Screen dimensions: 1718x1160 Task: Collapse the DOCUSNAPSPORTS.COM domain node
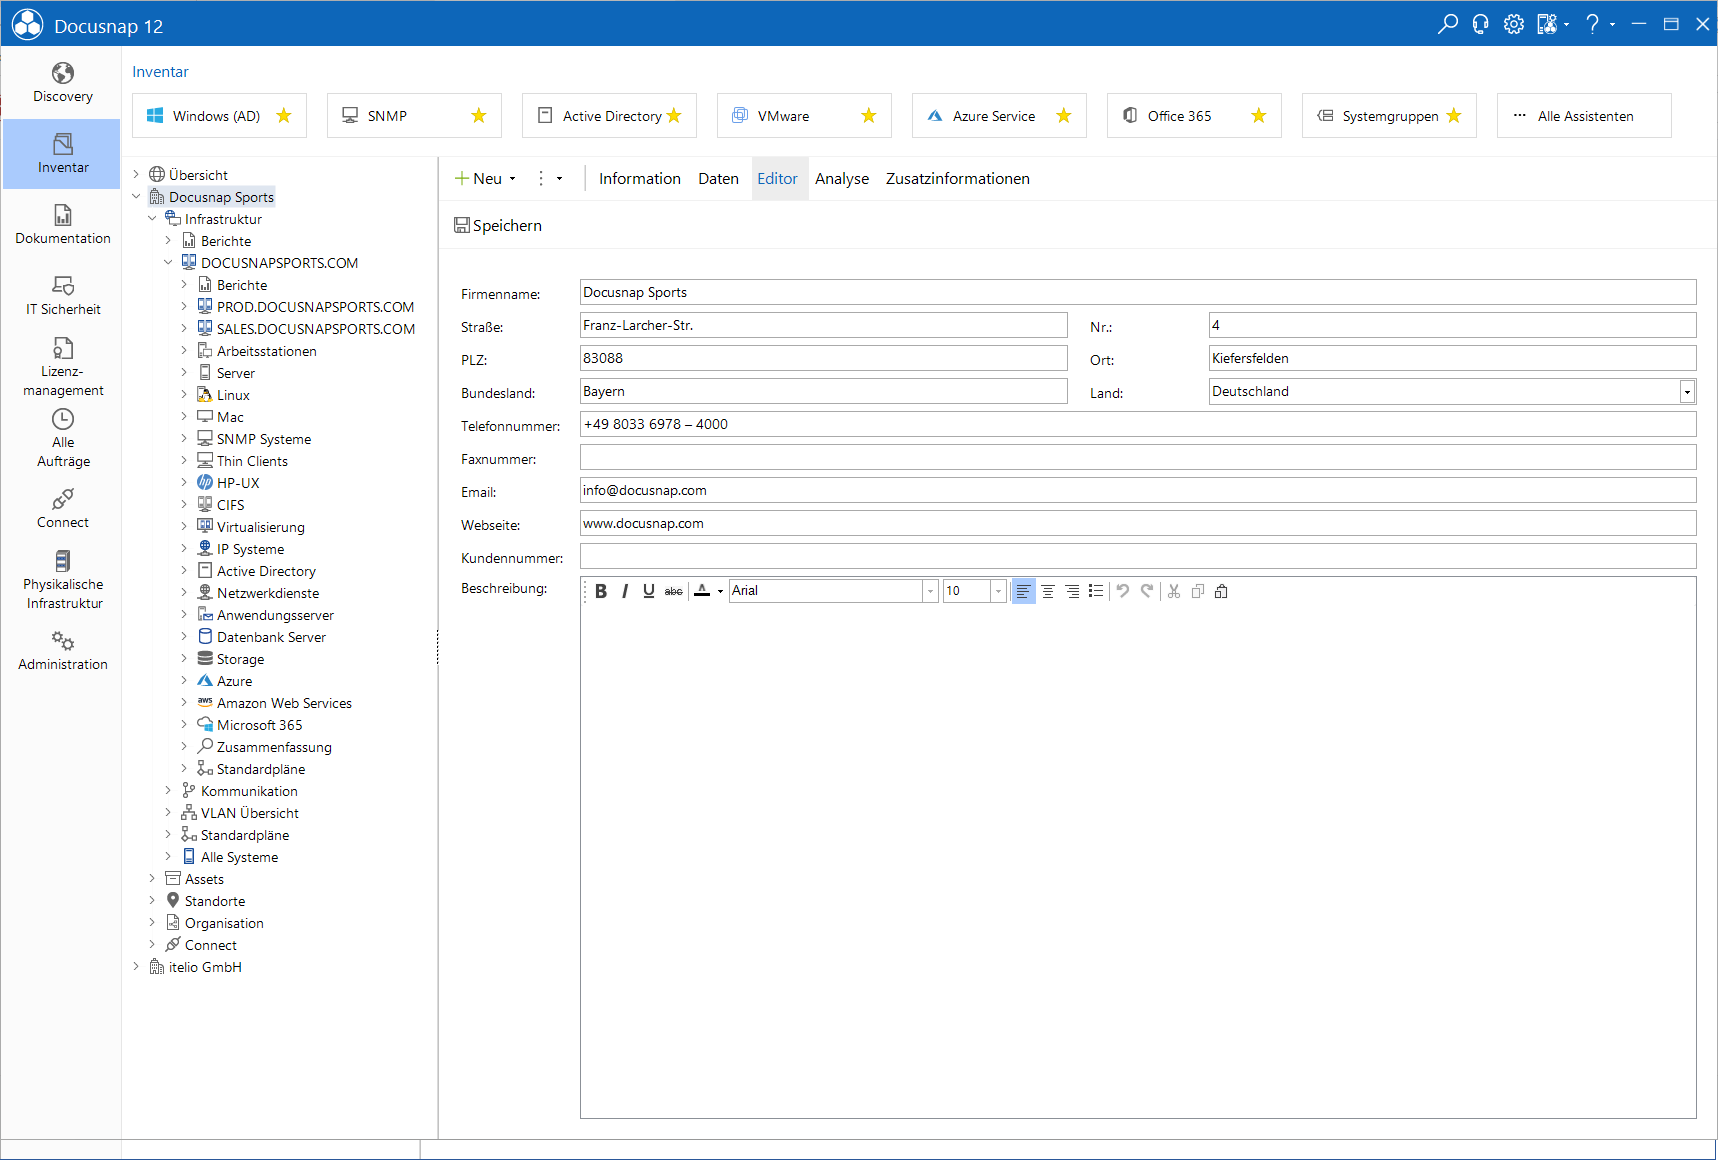[x=169, y=263]
